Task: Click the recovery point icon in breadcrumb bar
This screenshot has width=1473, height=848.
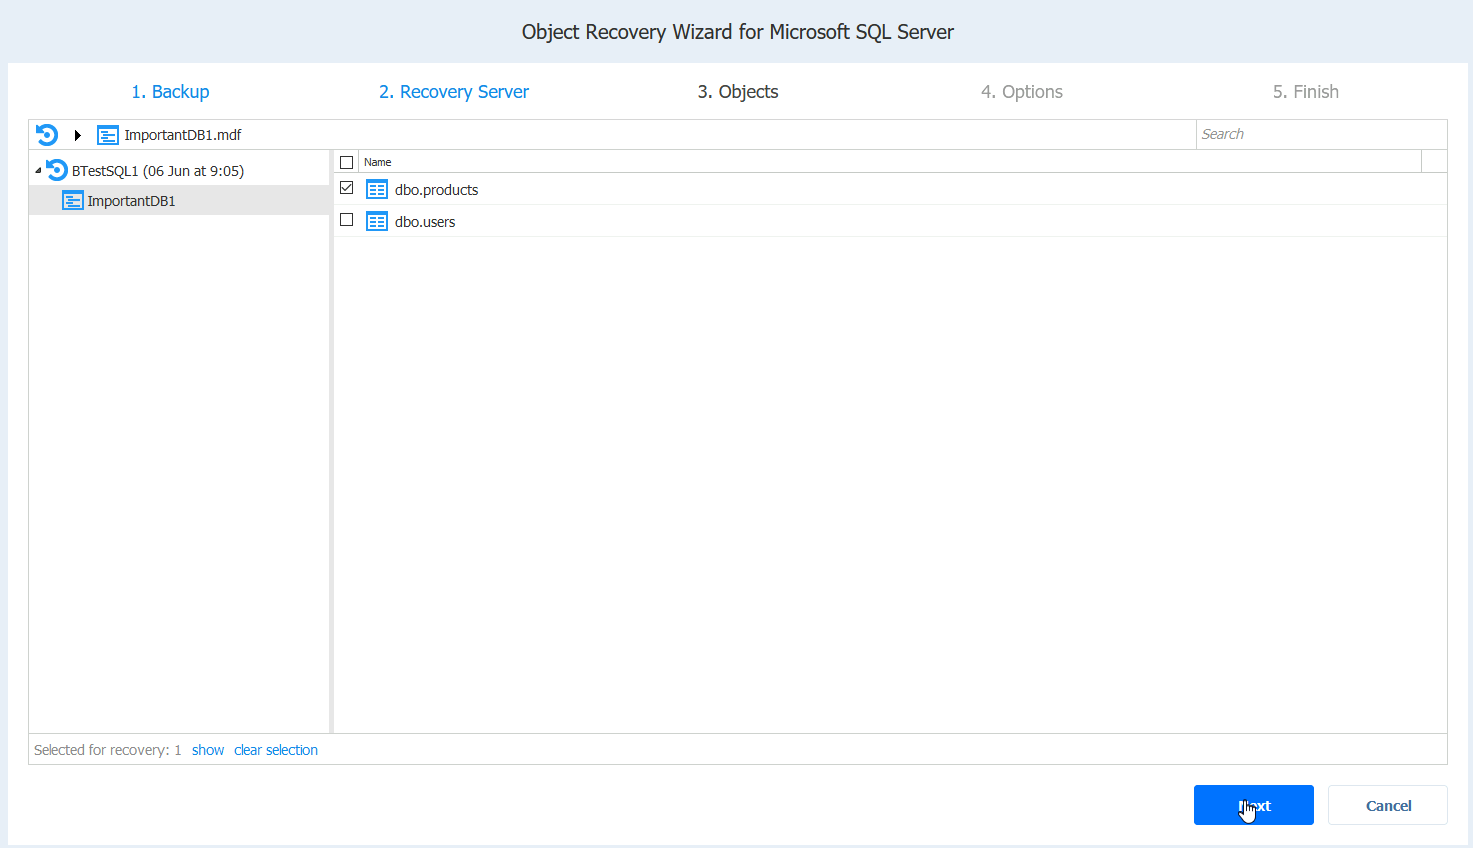Action: [x=47, y=134]
